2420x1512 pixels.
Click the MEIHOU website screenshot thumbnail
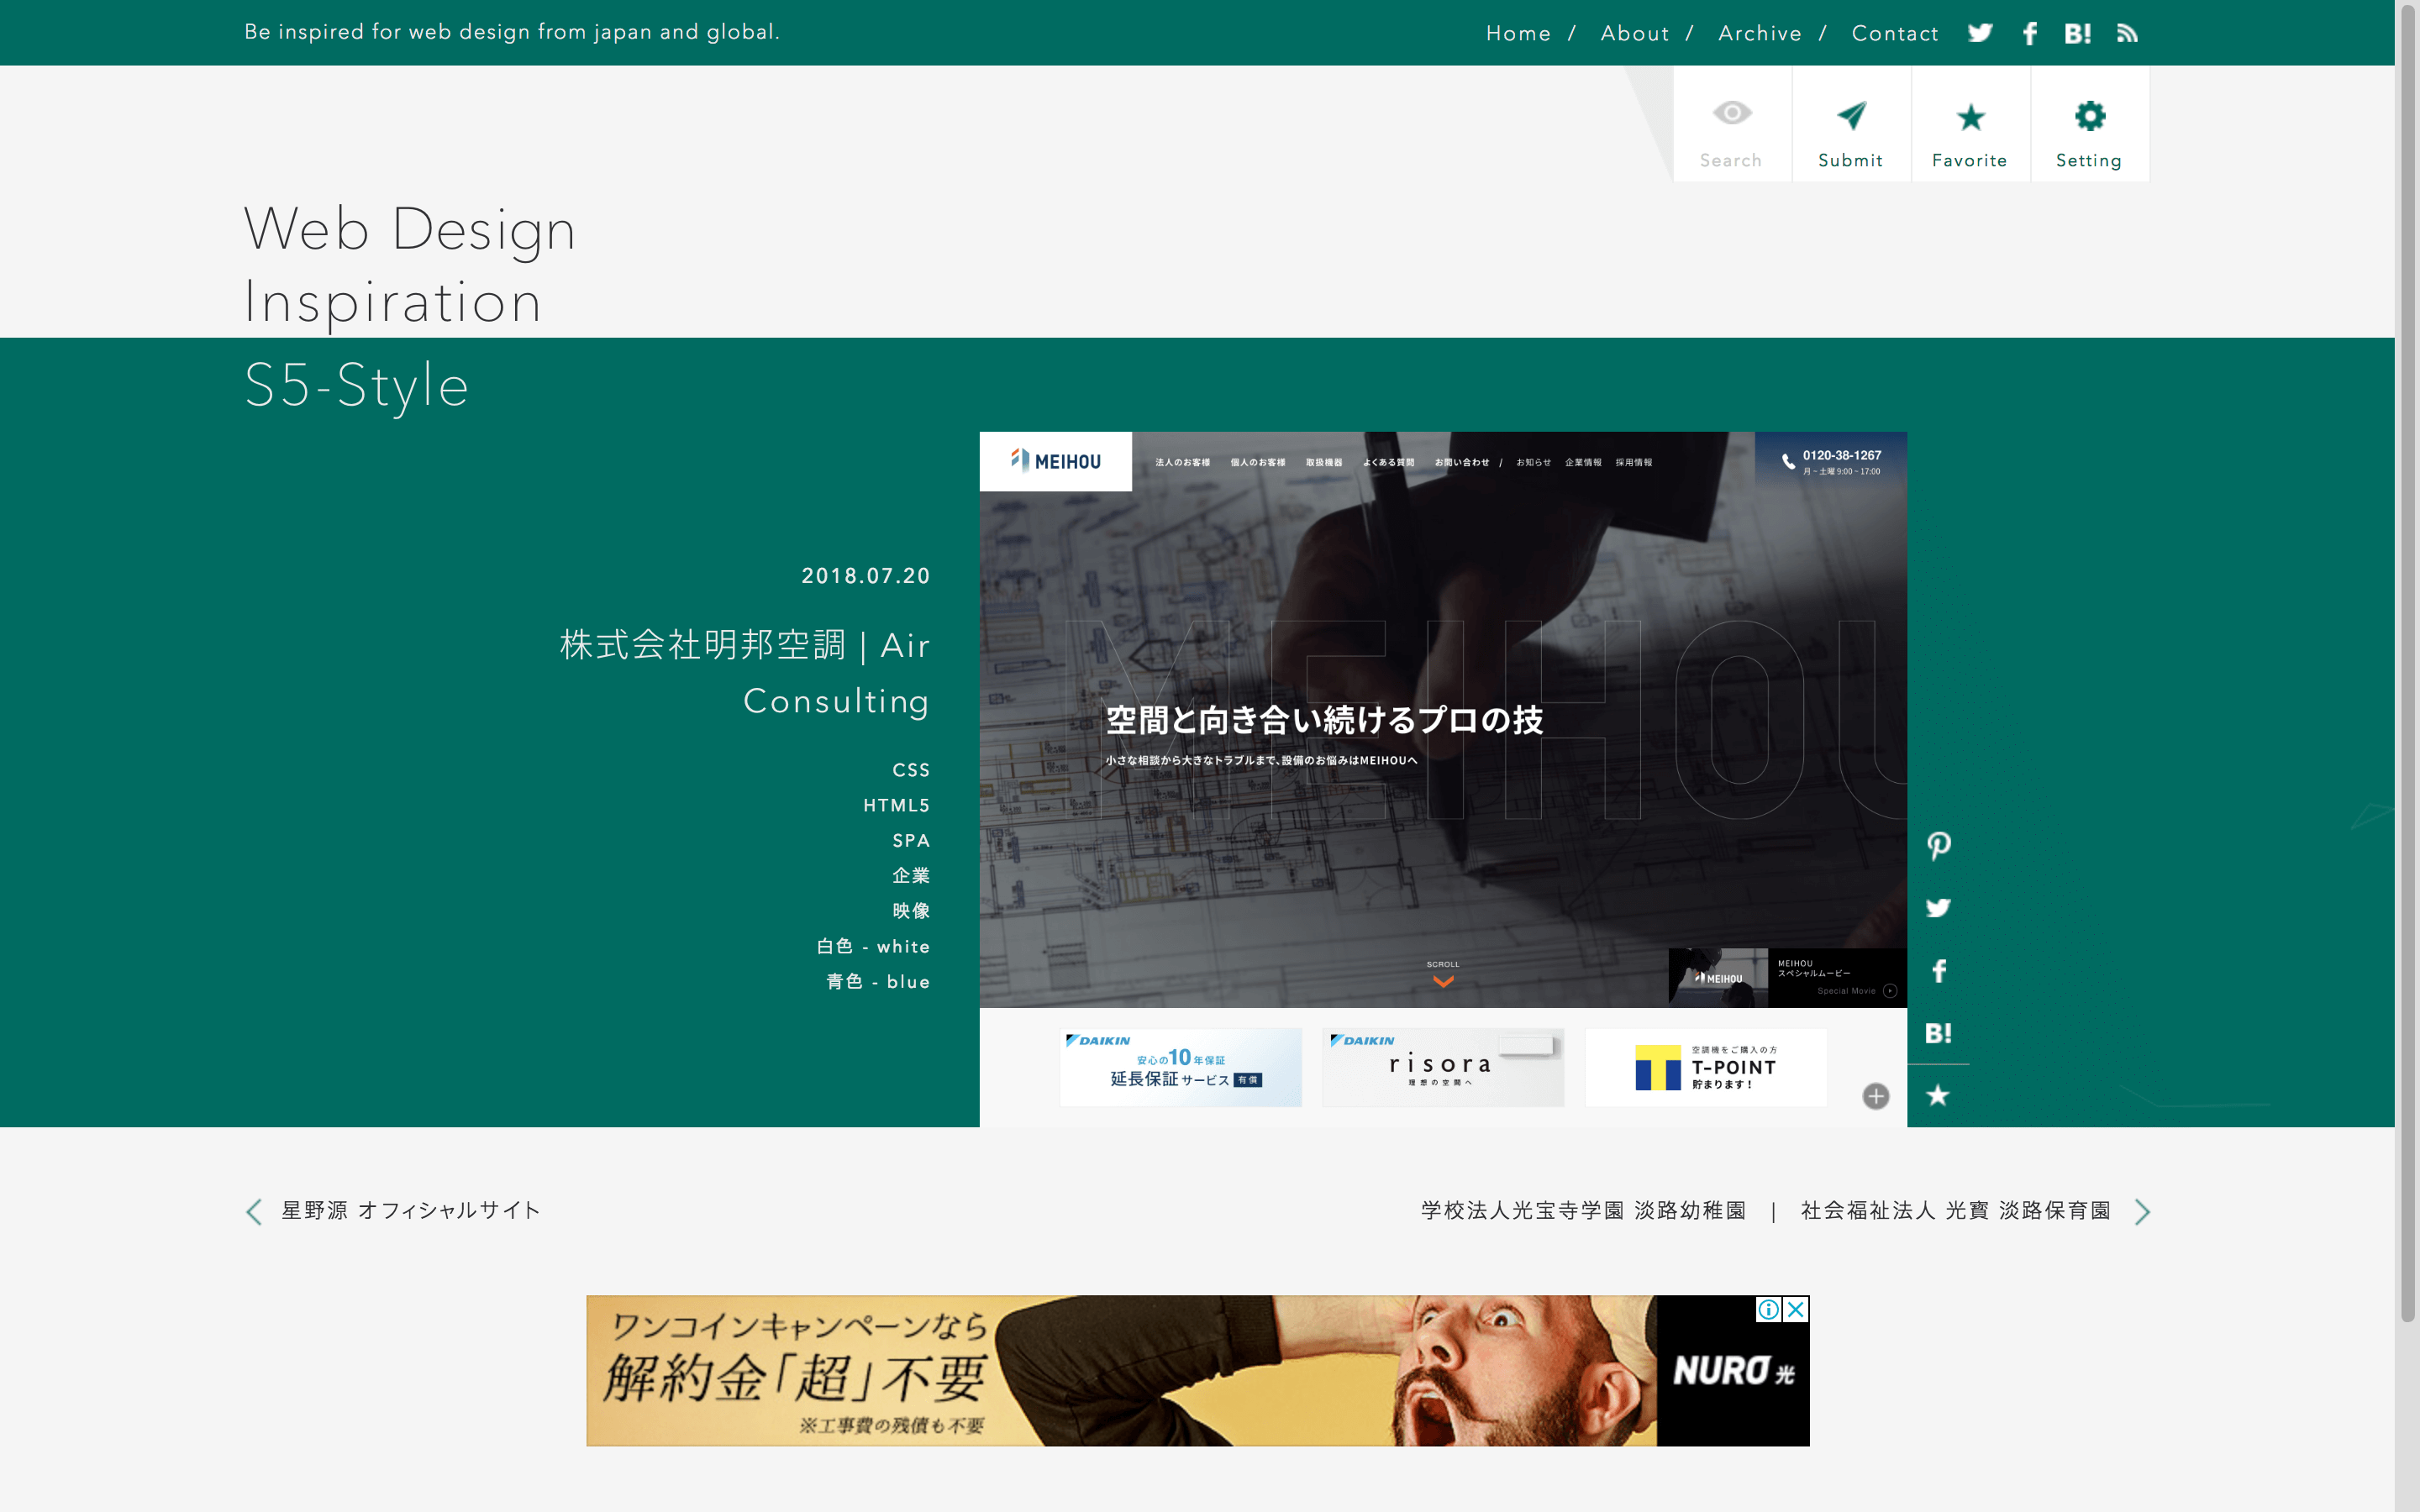pos(1443,779)
